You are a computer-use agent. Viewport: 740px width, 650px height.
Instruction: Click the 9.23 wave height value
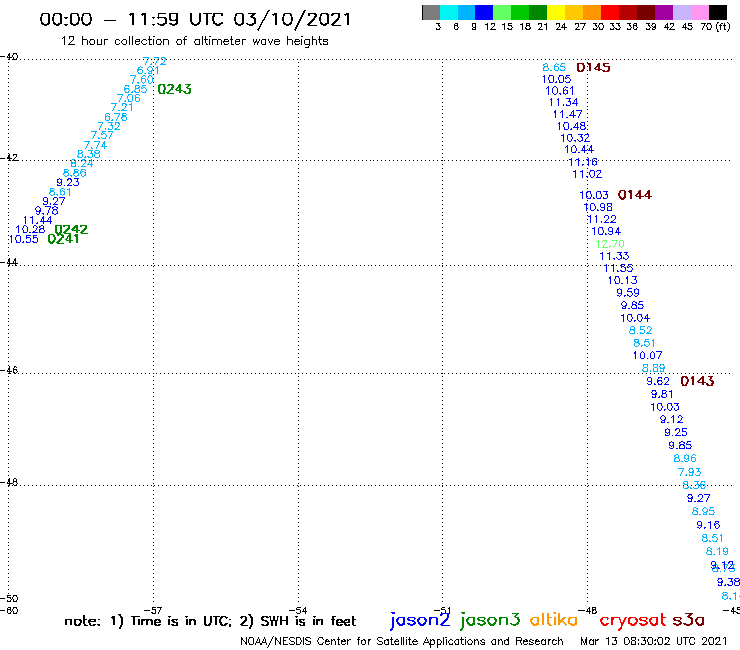tap(68, 182)
